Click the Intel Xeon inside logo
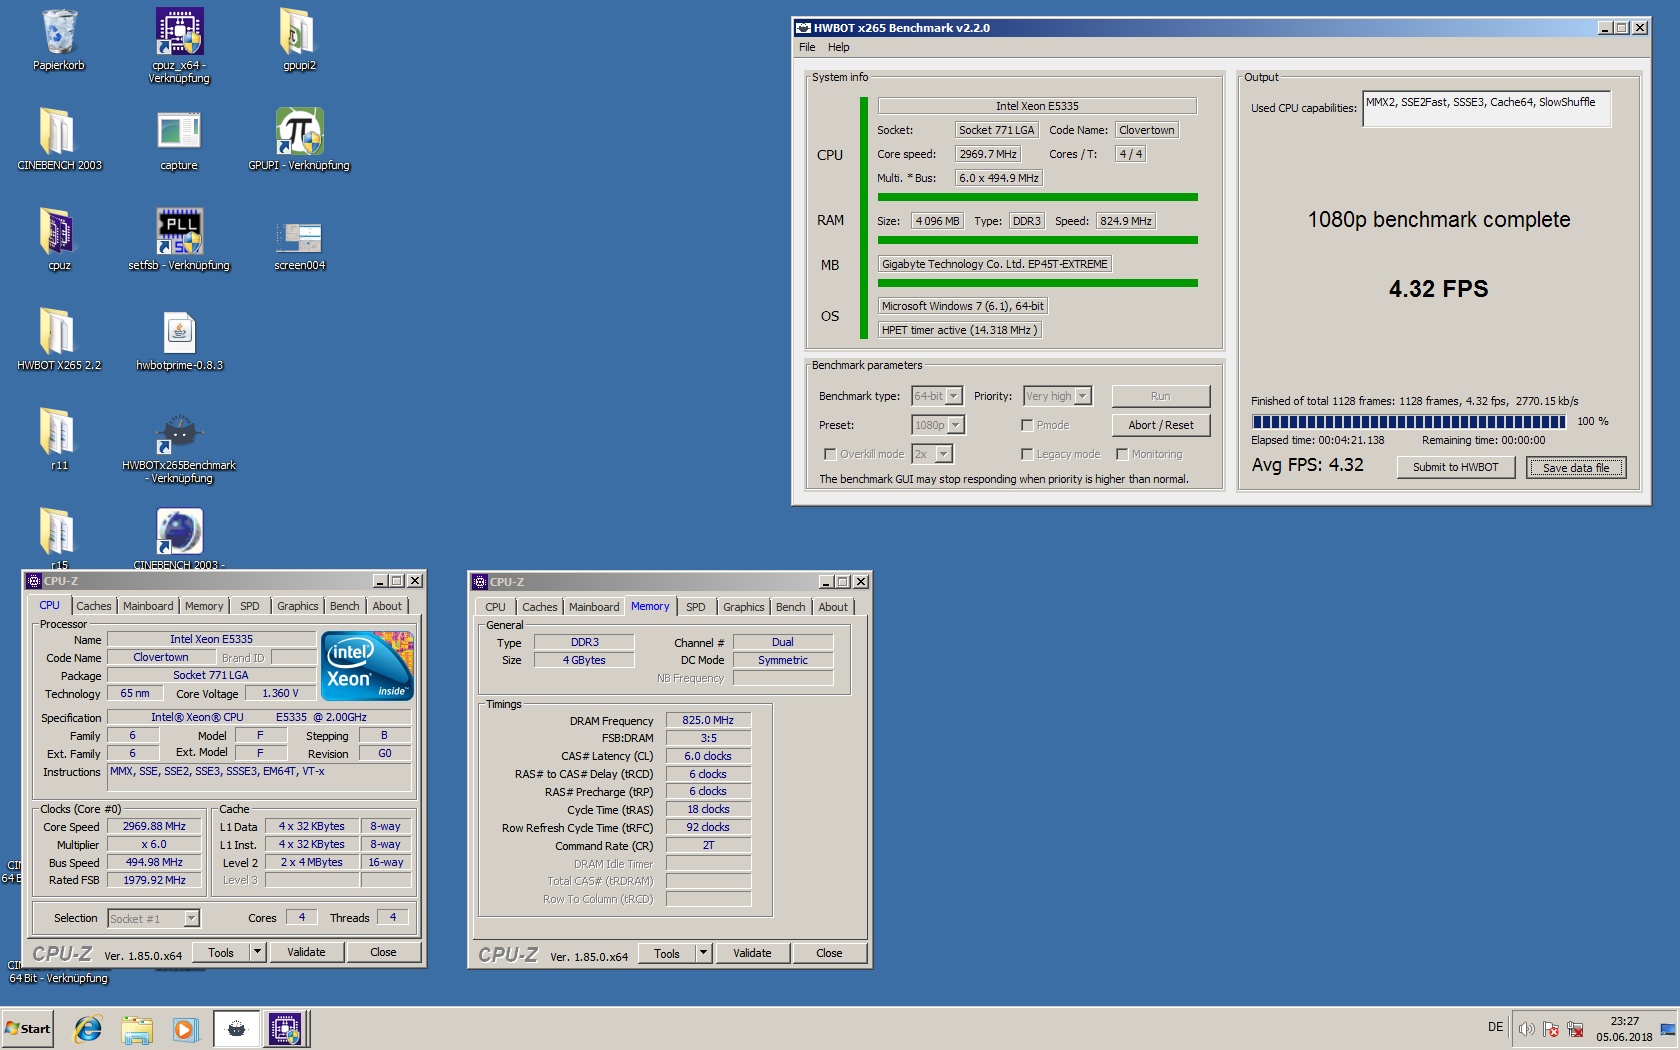This screenshot has height=1050, width=1680. click(367, 665)
